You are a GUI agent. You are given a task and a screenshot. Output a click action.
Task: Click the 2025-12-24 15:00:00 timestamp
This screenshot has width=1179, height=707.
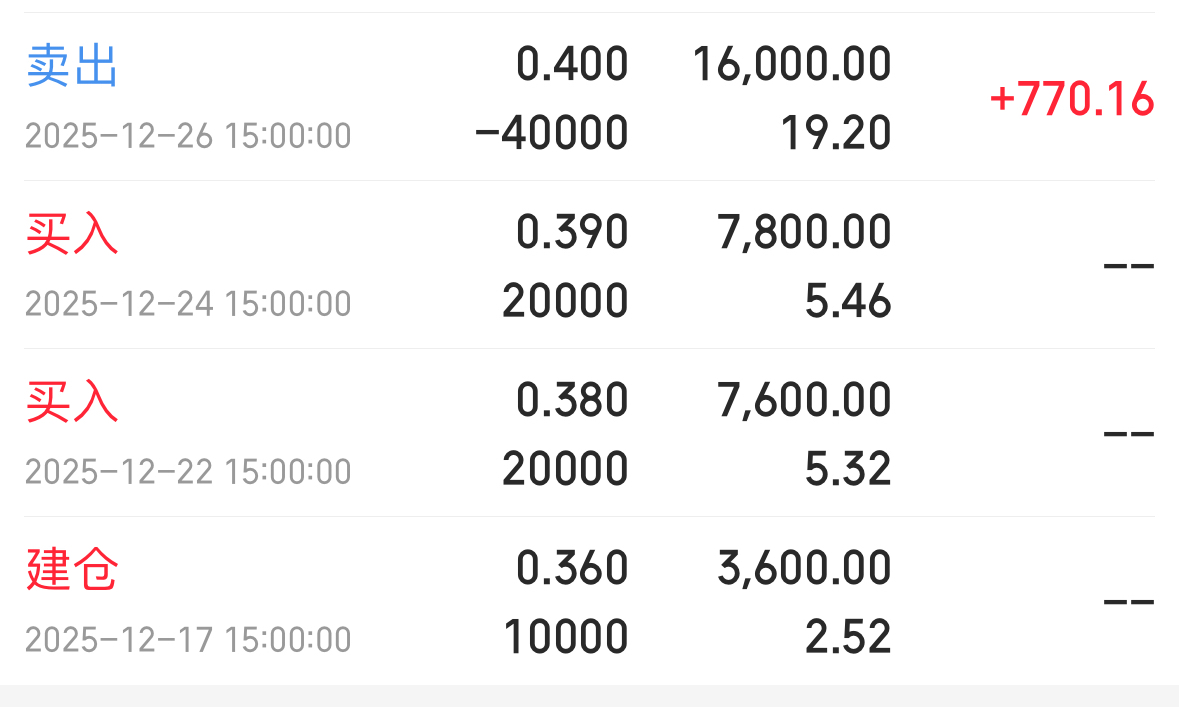(188, 304)
